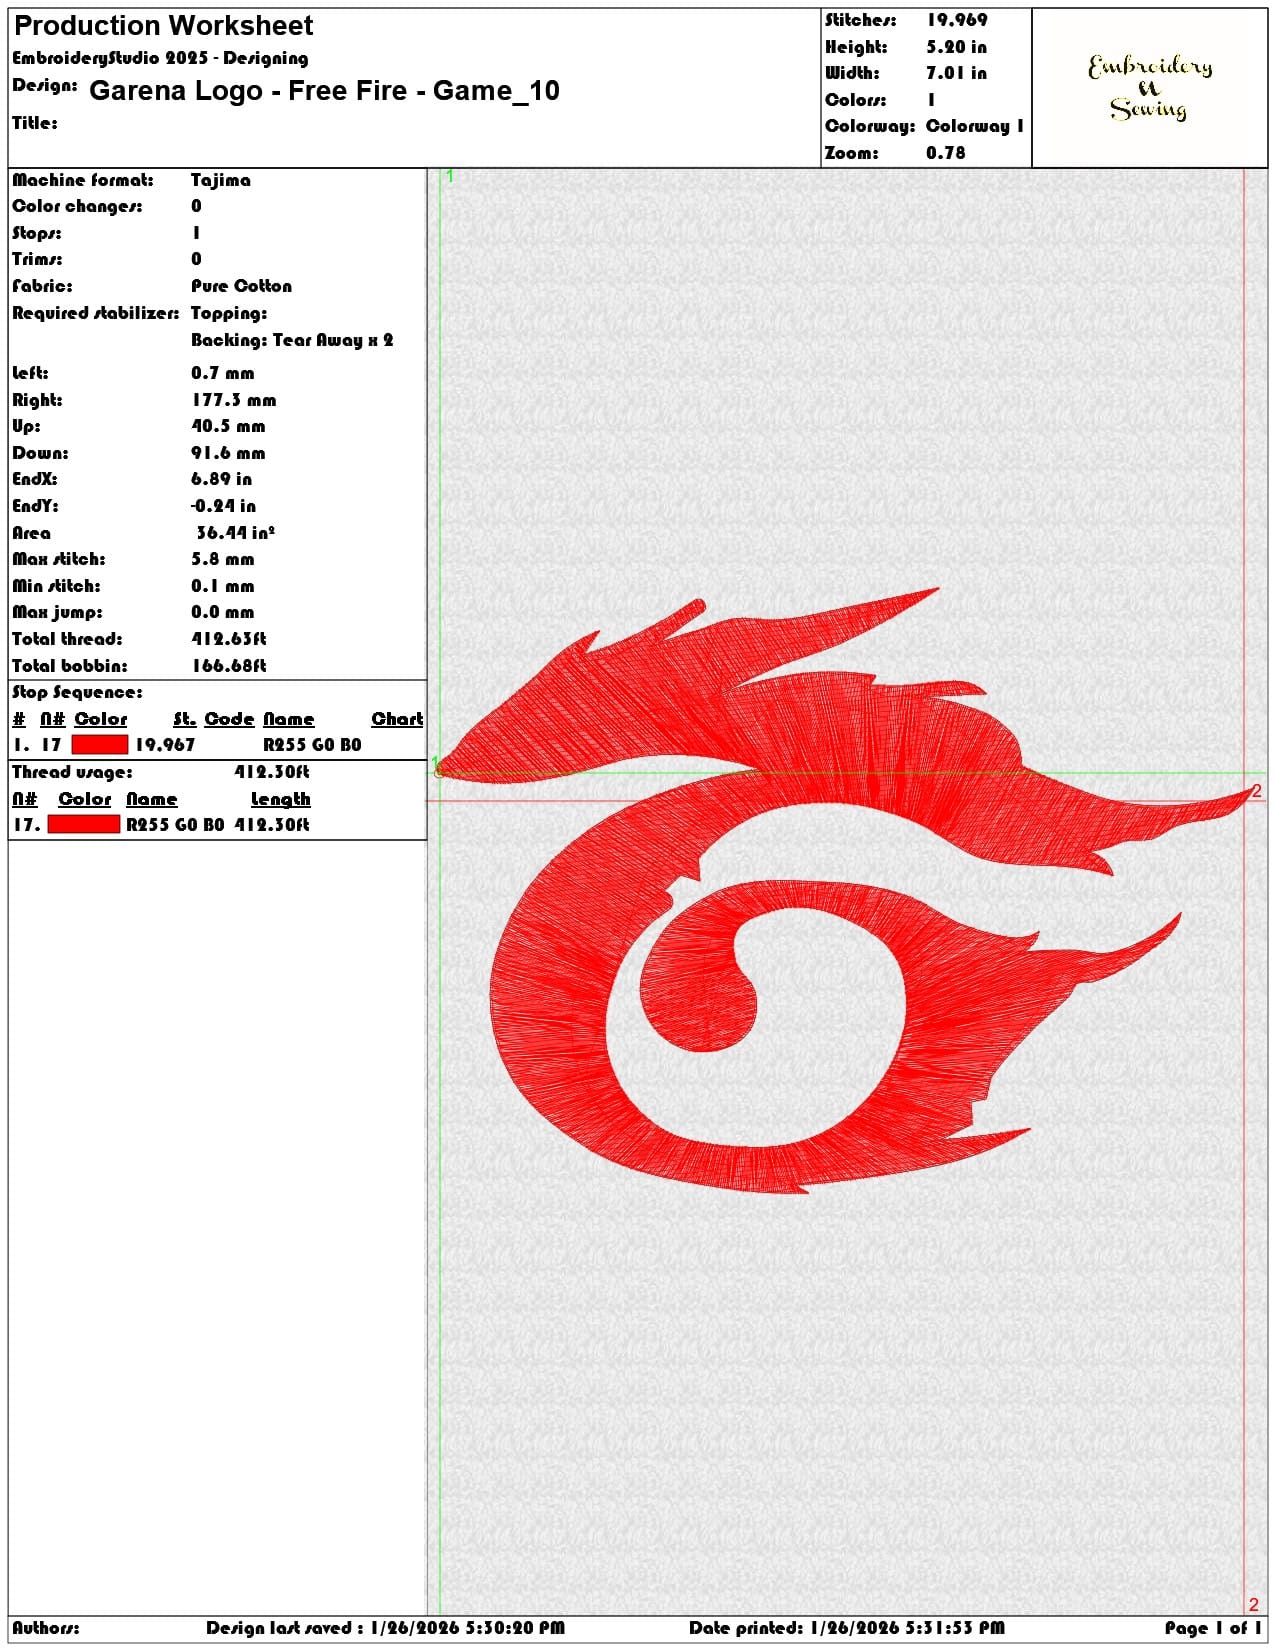Image resolution: width=1275 pixels, height=1650 pixels.
Task: Select the Right value "177.3 mm"
Action: tap(234, 400)
